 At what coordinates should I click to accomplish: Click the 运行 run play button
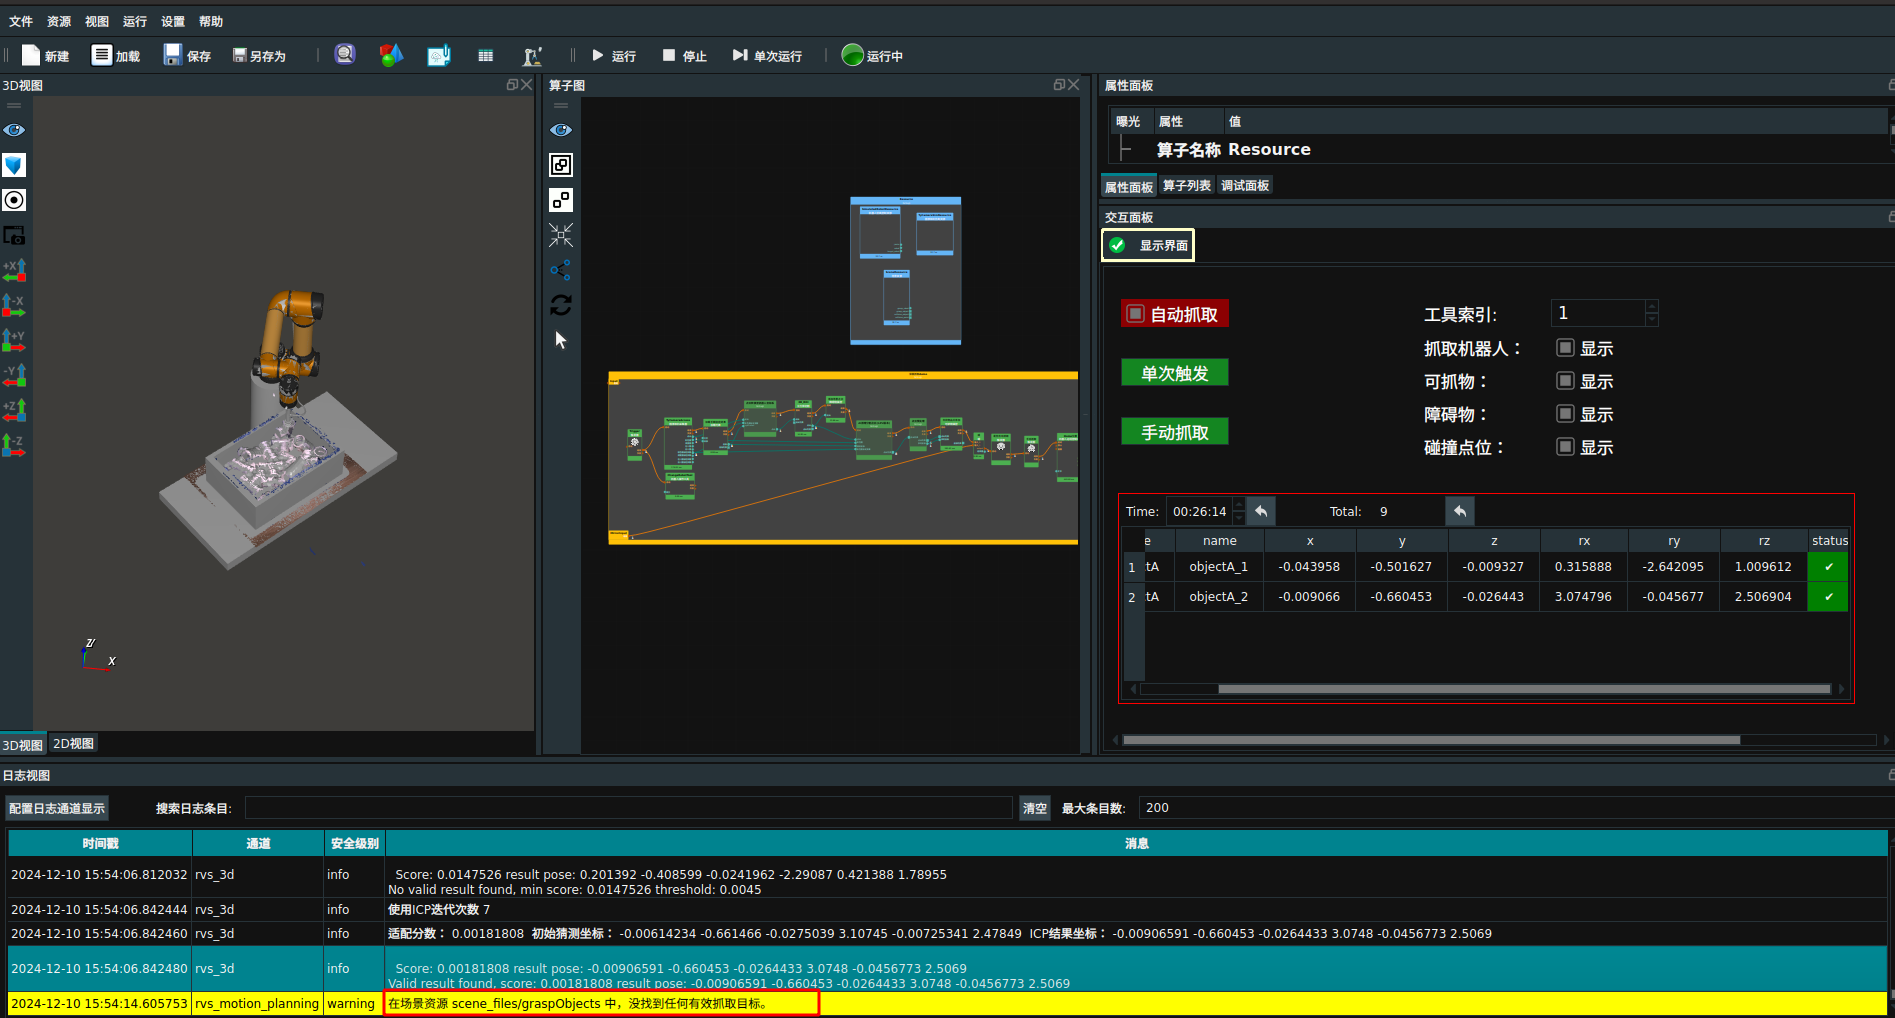(613, 56)
